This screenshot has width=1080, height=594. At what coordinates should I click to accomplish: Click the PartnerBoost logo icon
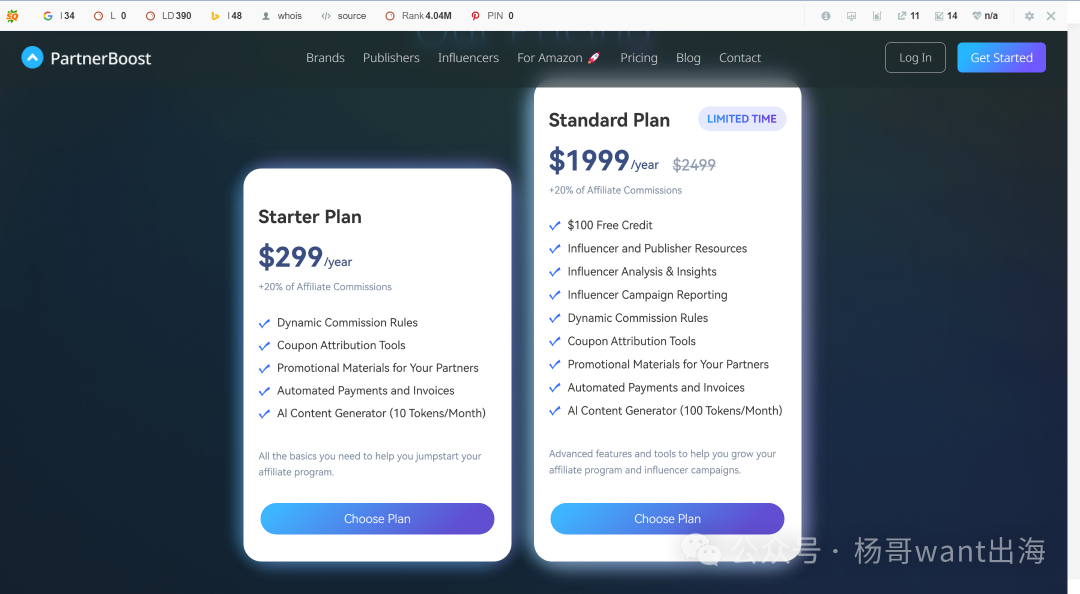[x=32, y=58]
